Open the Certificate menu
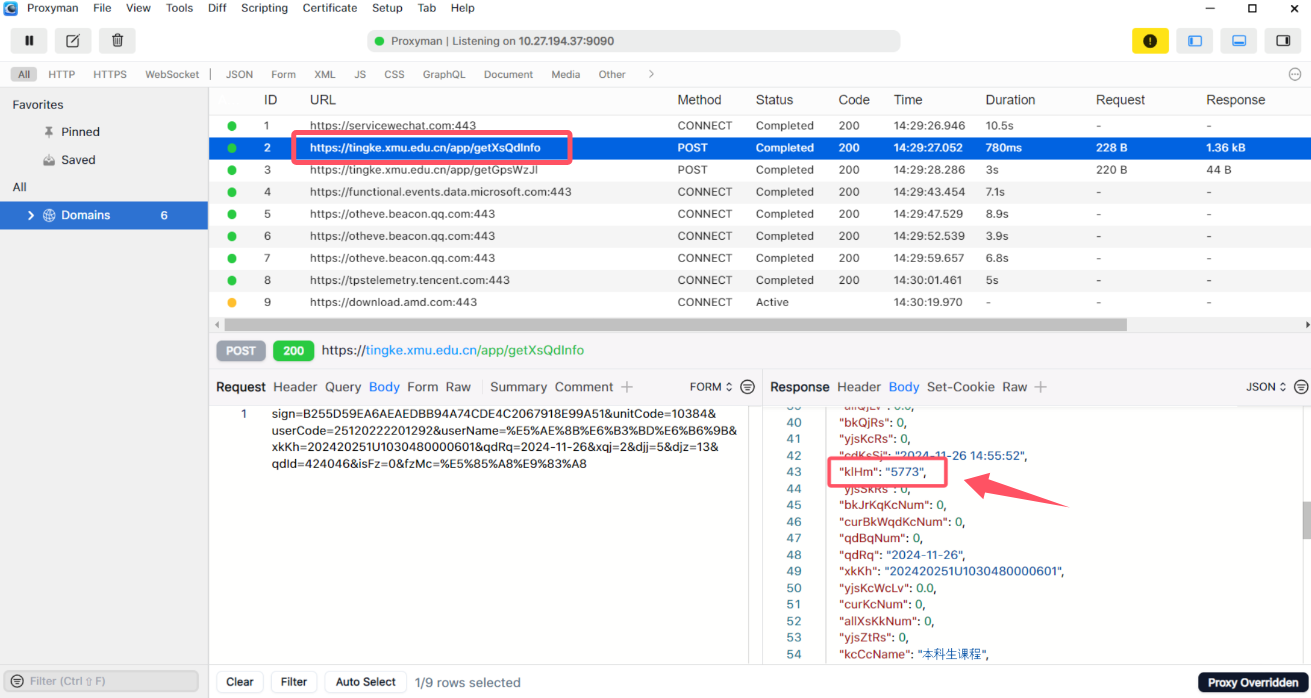 (330, 8)
